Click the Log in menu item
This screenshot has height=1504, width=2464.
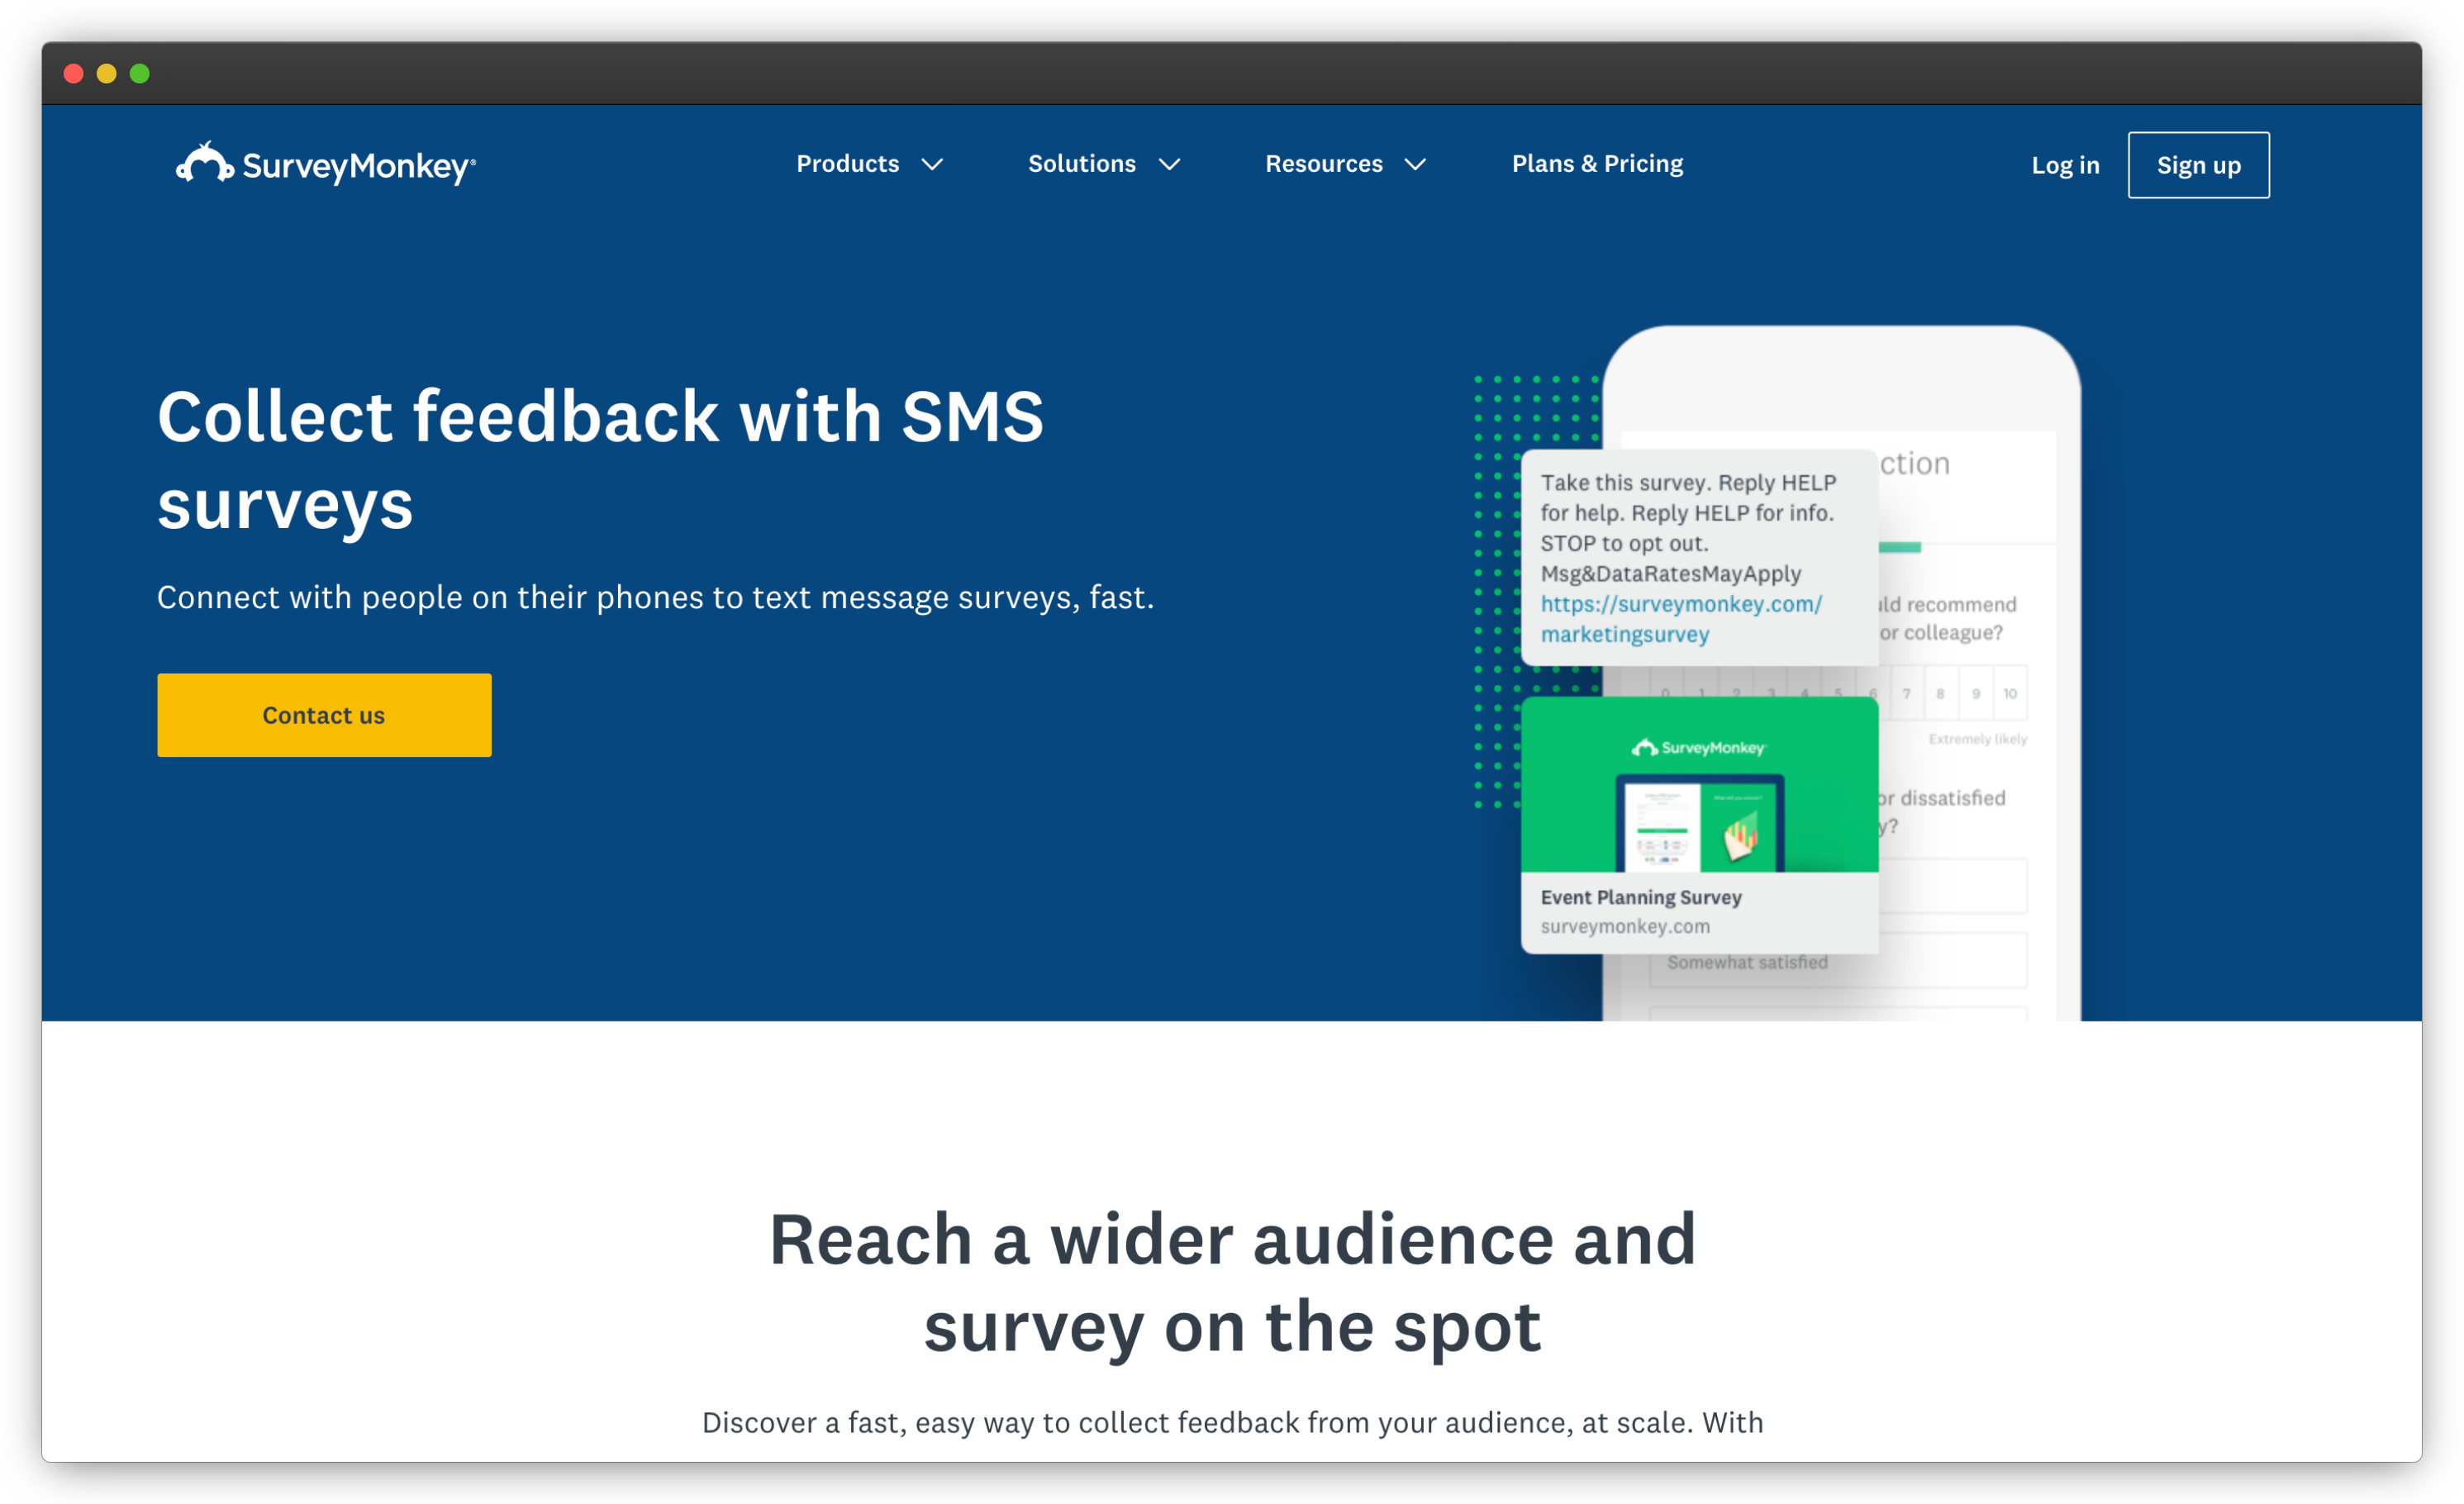2064,165
